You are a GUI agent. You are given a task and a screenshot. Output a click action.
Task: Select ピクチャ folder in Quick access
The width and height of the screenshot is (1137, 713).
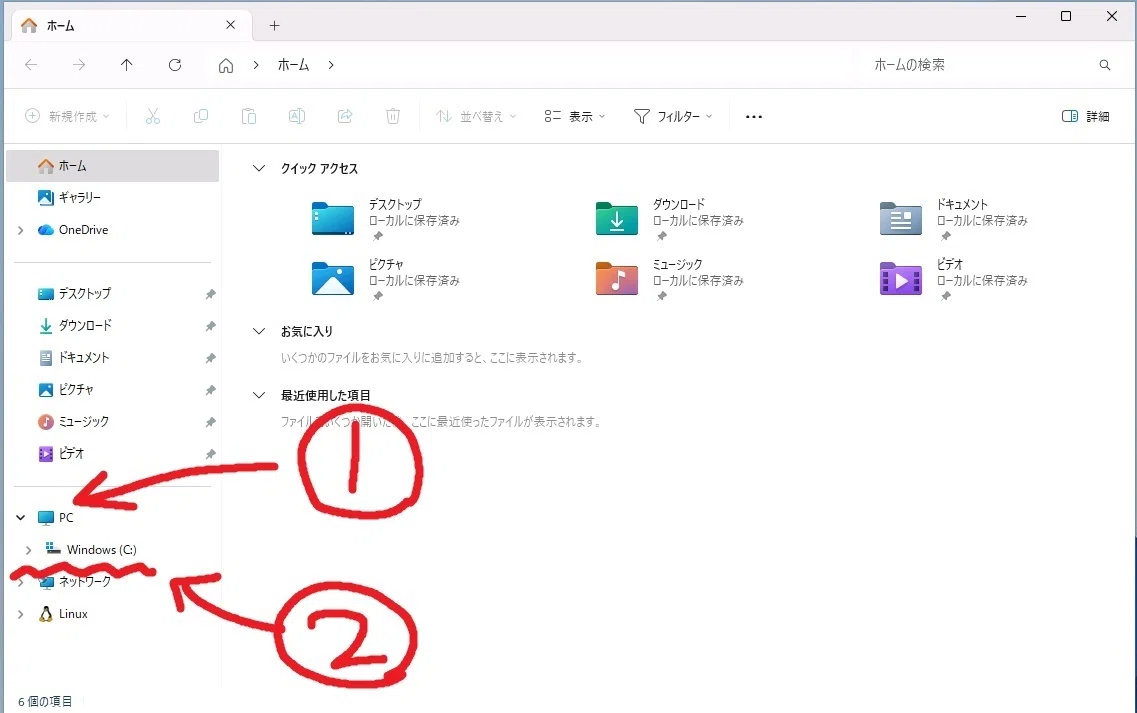(385, 279)
